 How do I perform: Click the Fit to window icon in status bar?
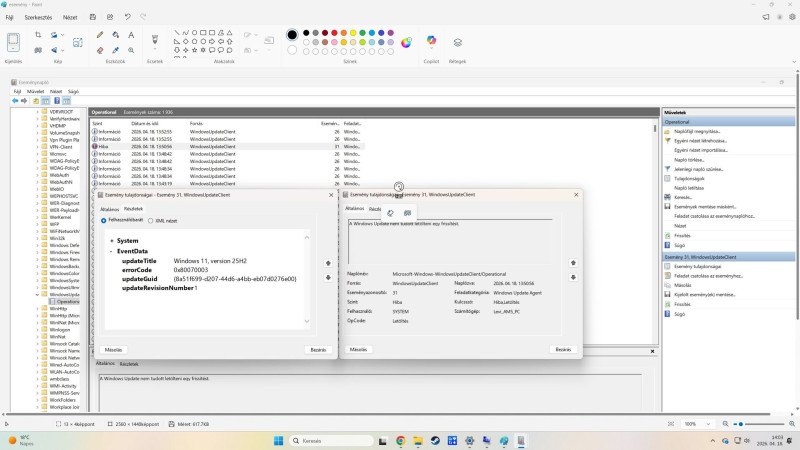click(671, 424)
